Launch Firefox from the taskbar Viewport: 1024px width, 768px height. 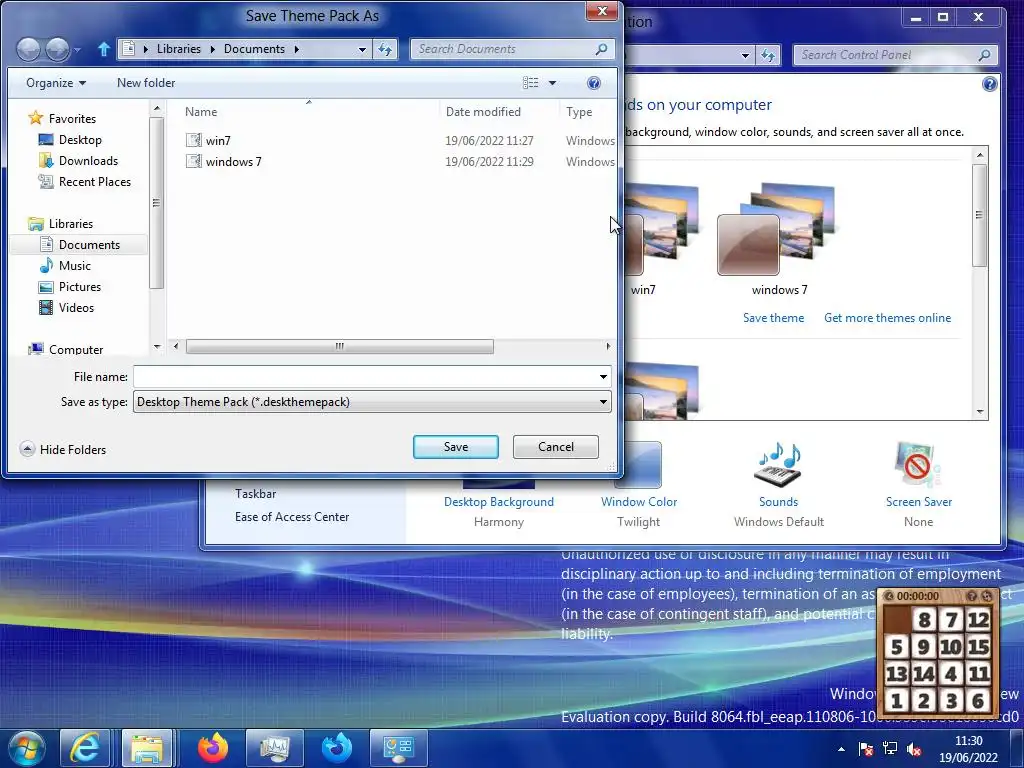coord(213,748)
